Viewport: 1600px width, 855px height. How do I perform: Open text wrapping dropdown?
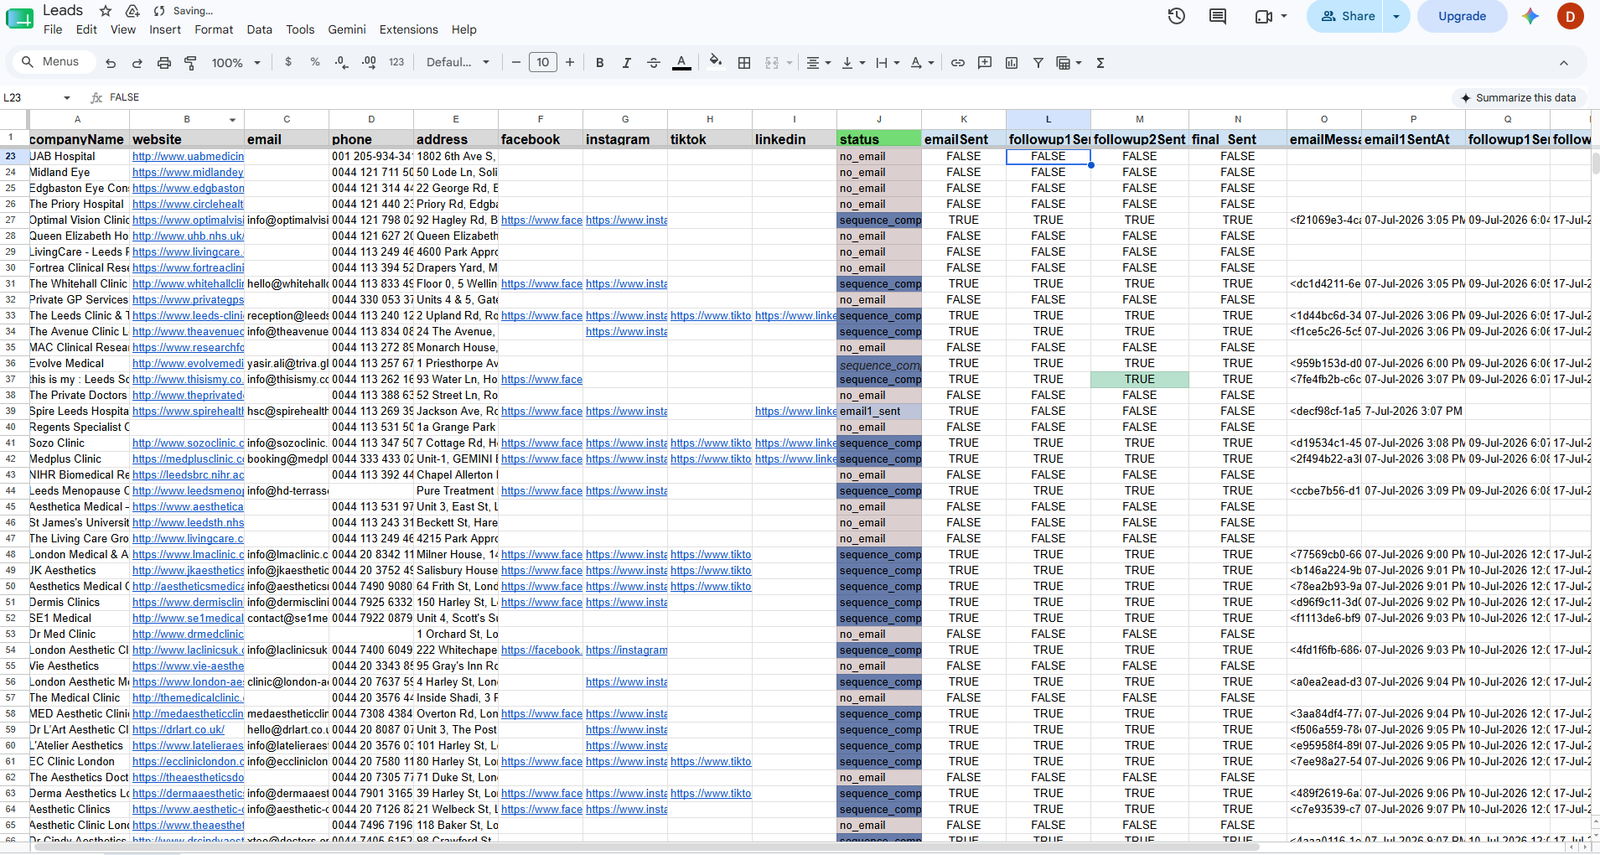coord(887,63)
